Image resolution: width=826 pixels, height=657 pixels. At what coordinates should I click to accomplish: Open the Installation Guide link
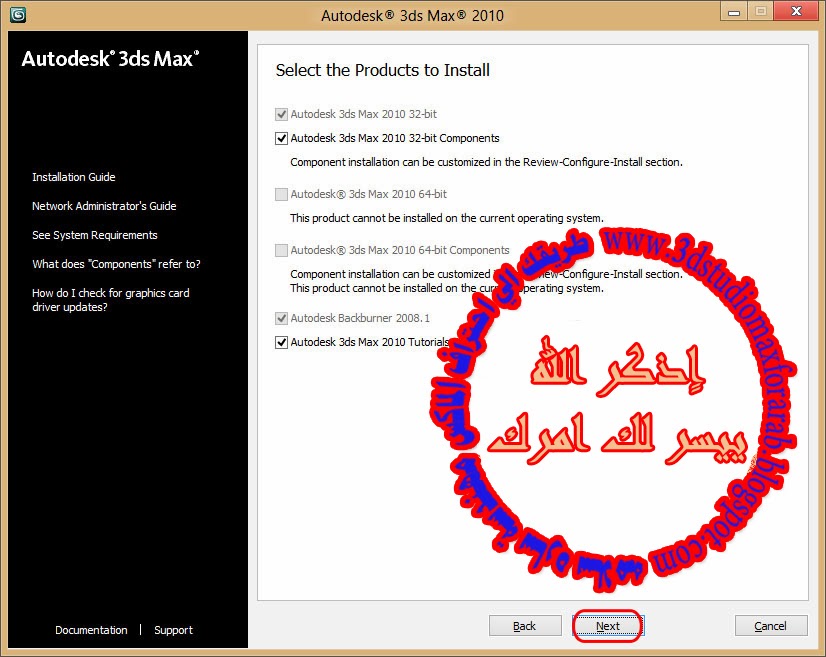click(74, 177)
